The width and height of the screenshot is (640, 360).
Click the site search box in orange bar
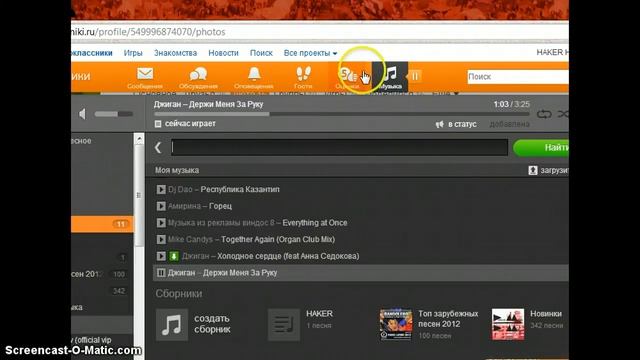tap(518, 77)
